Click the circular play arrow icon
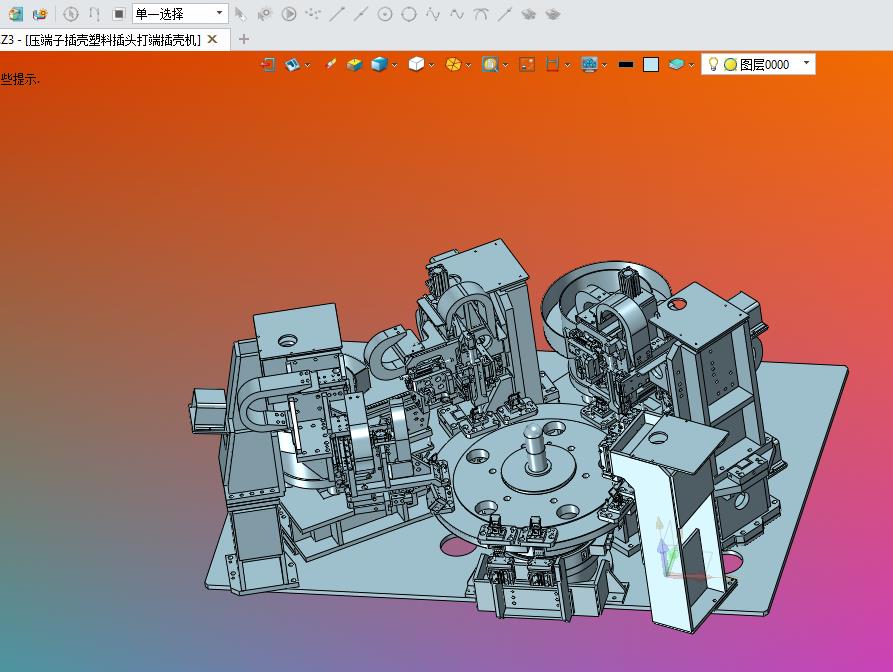 [x=289, y=14]
